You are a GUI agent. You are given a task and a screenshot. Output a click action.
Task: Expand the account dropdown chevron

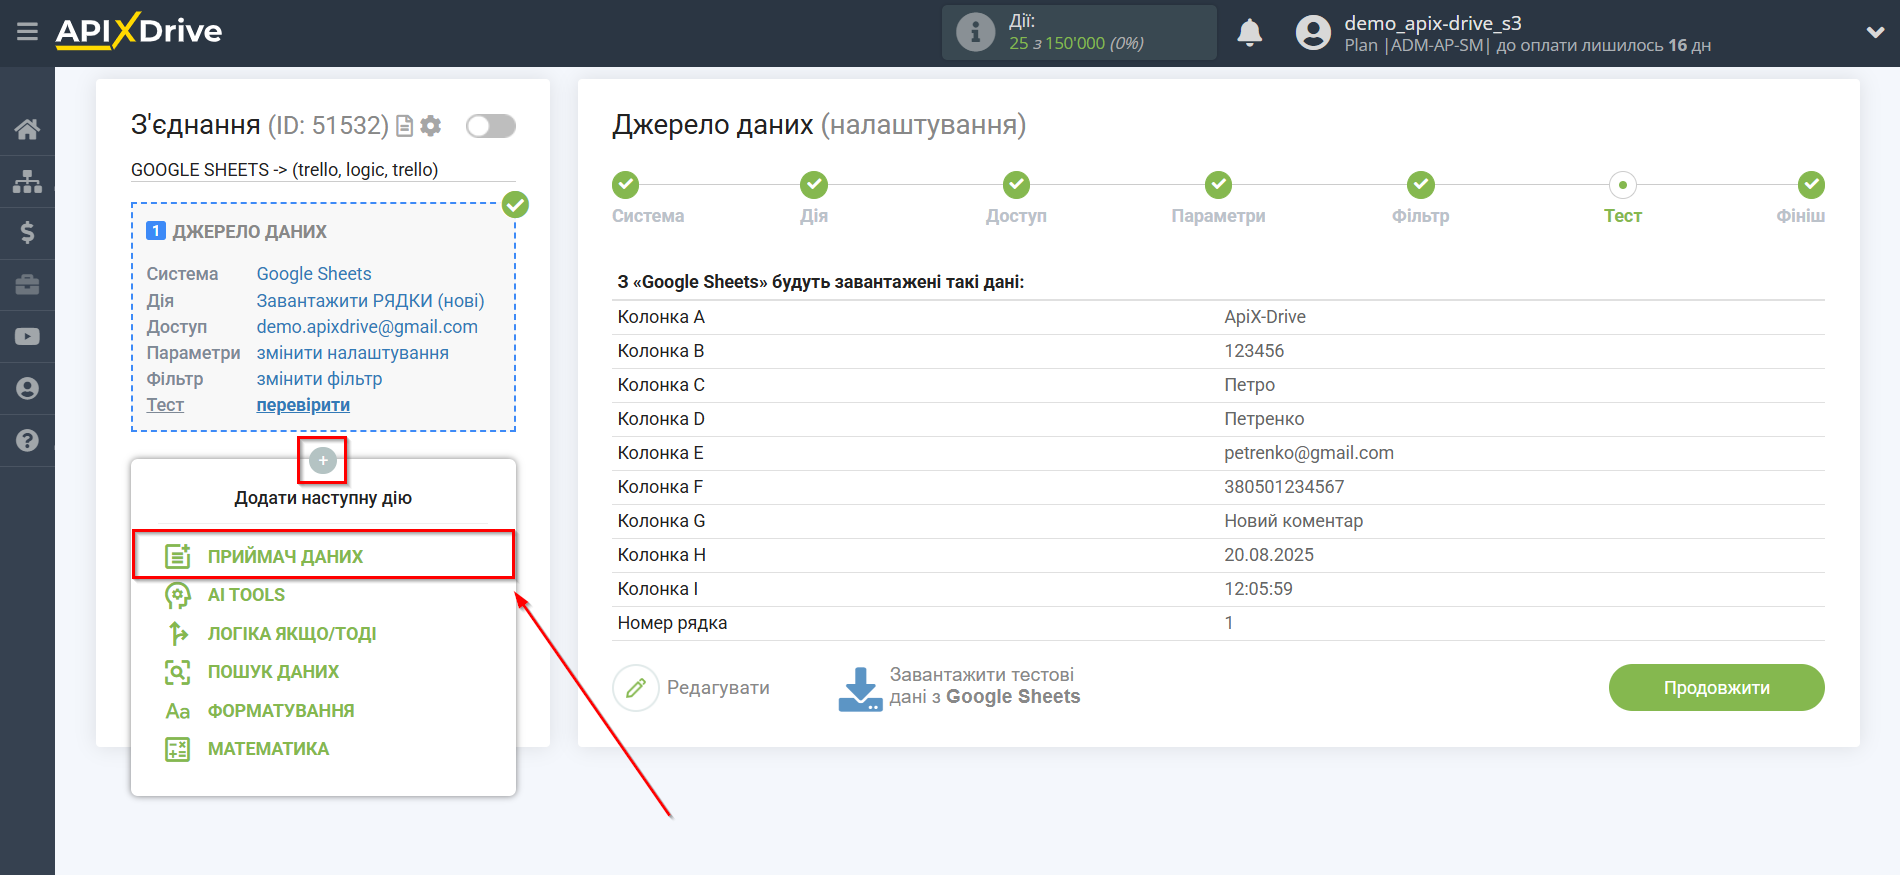1875,32
